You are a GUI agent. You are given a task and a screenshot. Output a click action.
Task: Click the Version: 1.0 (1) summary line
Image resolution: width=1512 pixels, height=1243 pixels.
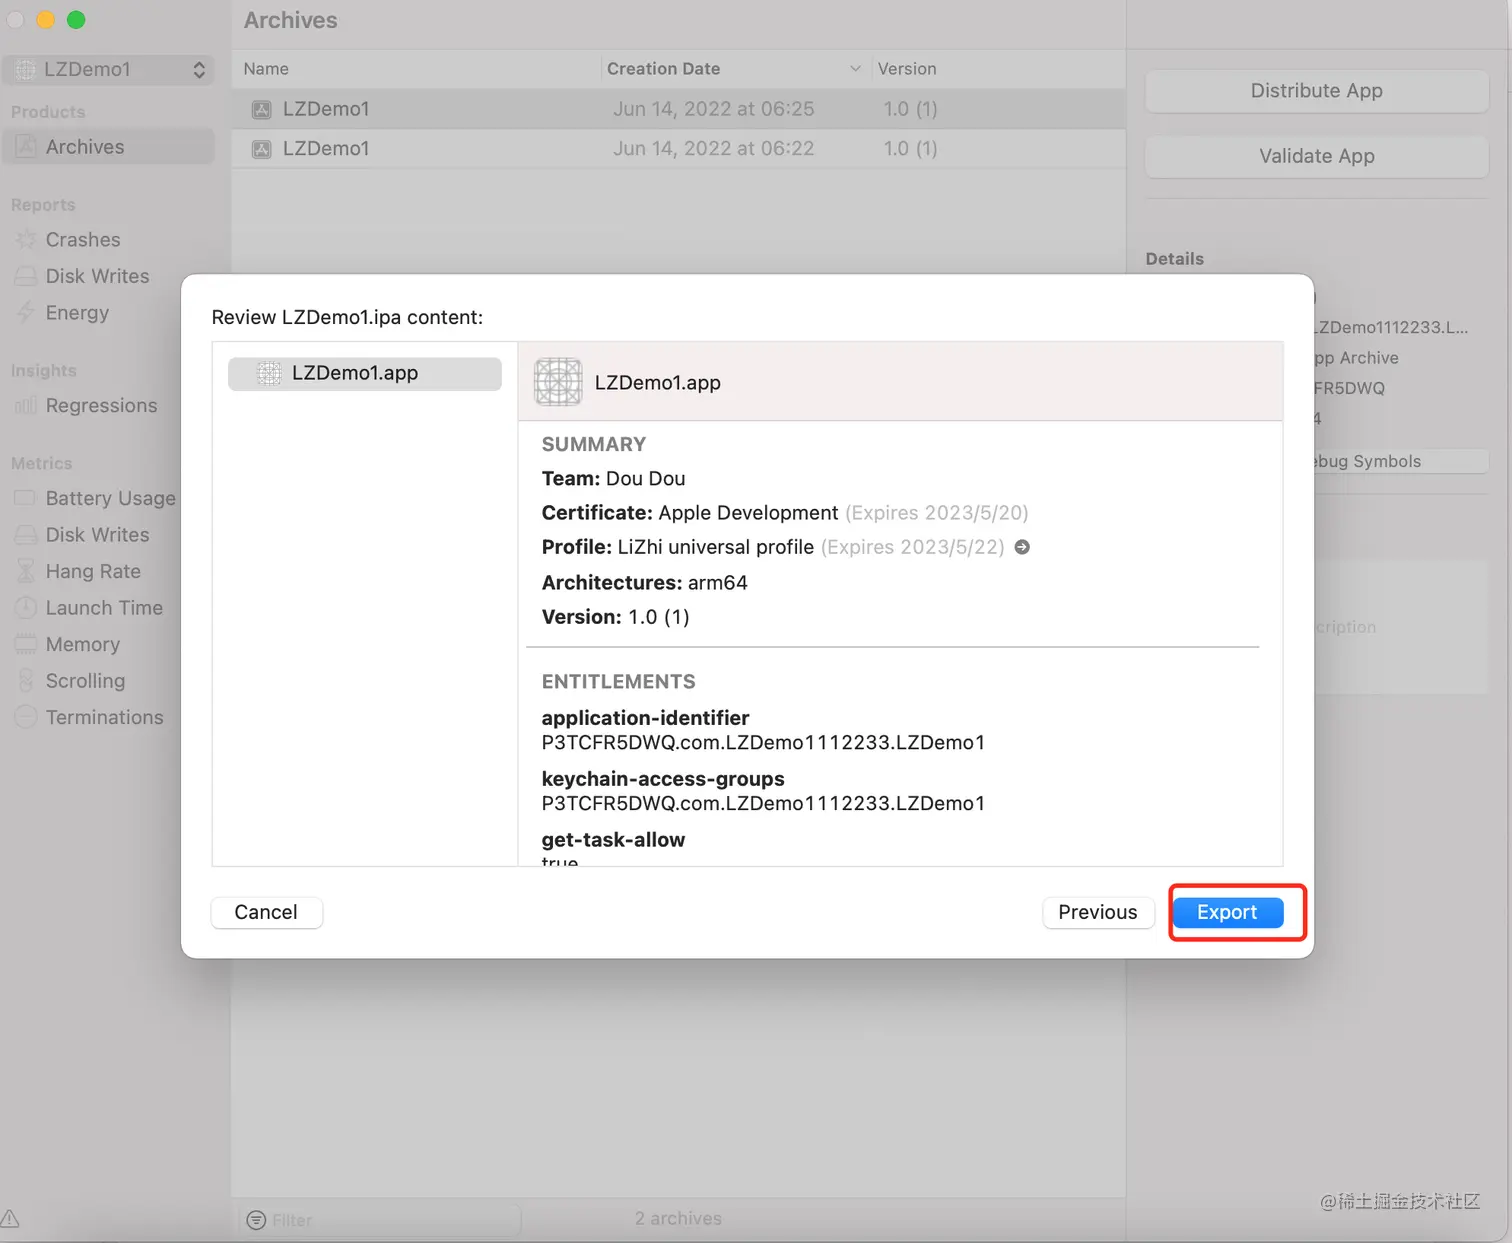[x=615, y=617]
